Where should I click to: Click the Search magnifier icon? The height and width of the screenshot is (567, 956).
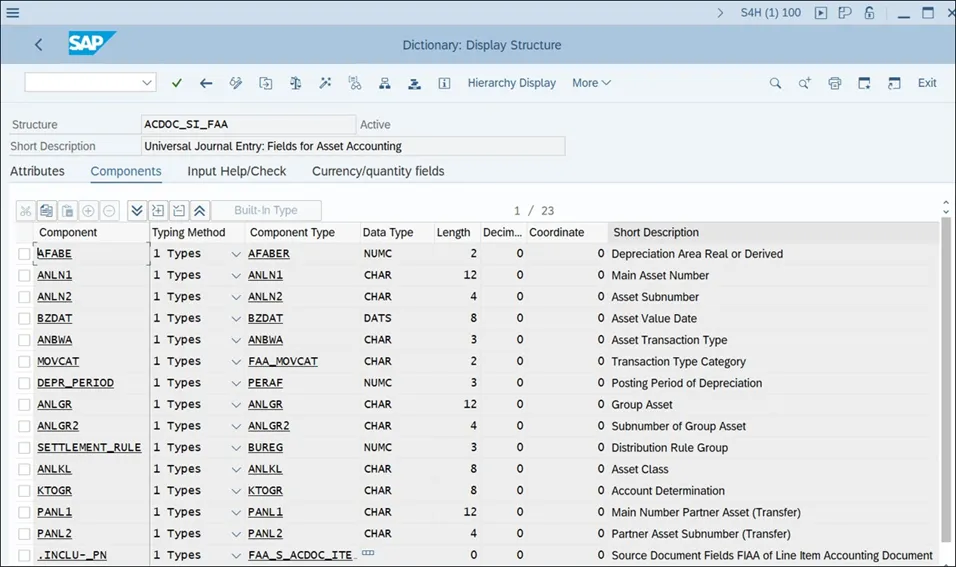(775, 83)
